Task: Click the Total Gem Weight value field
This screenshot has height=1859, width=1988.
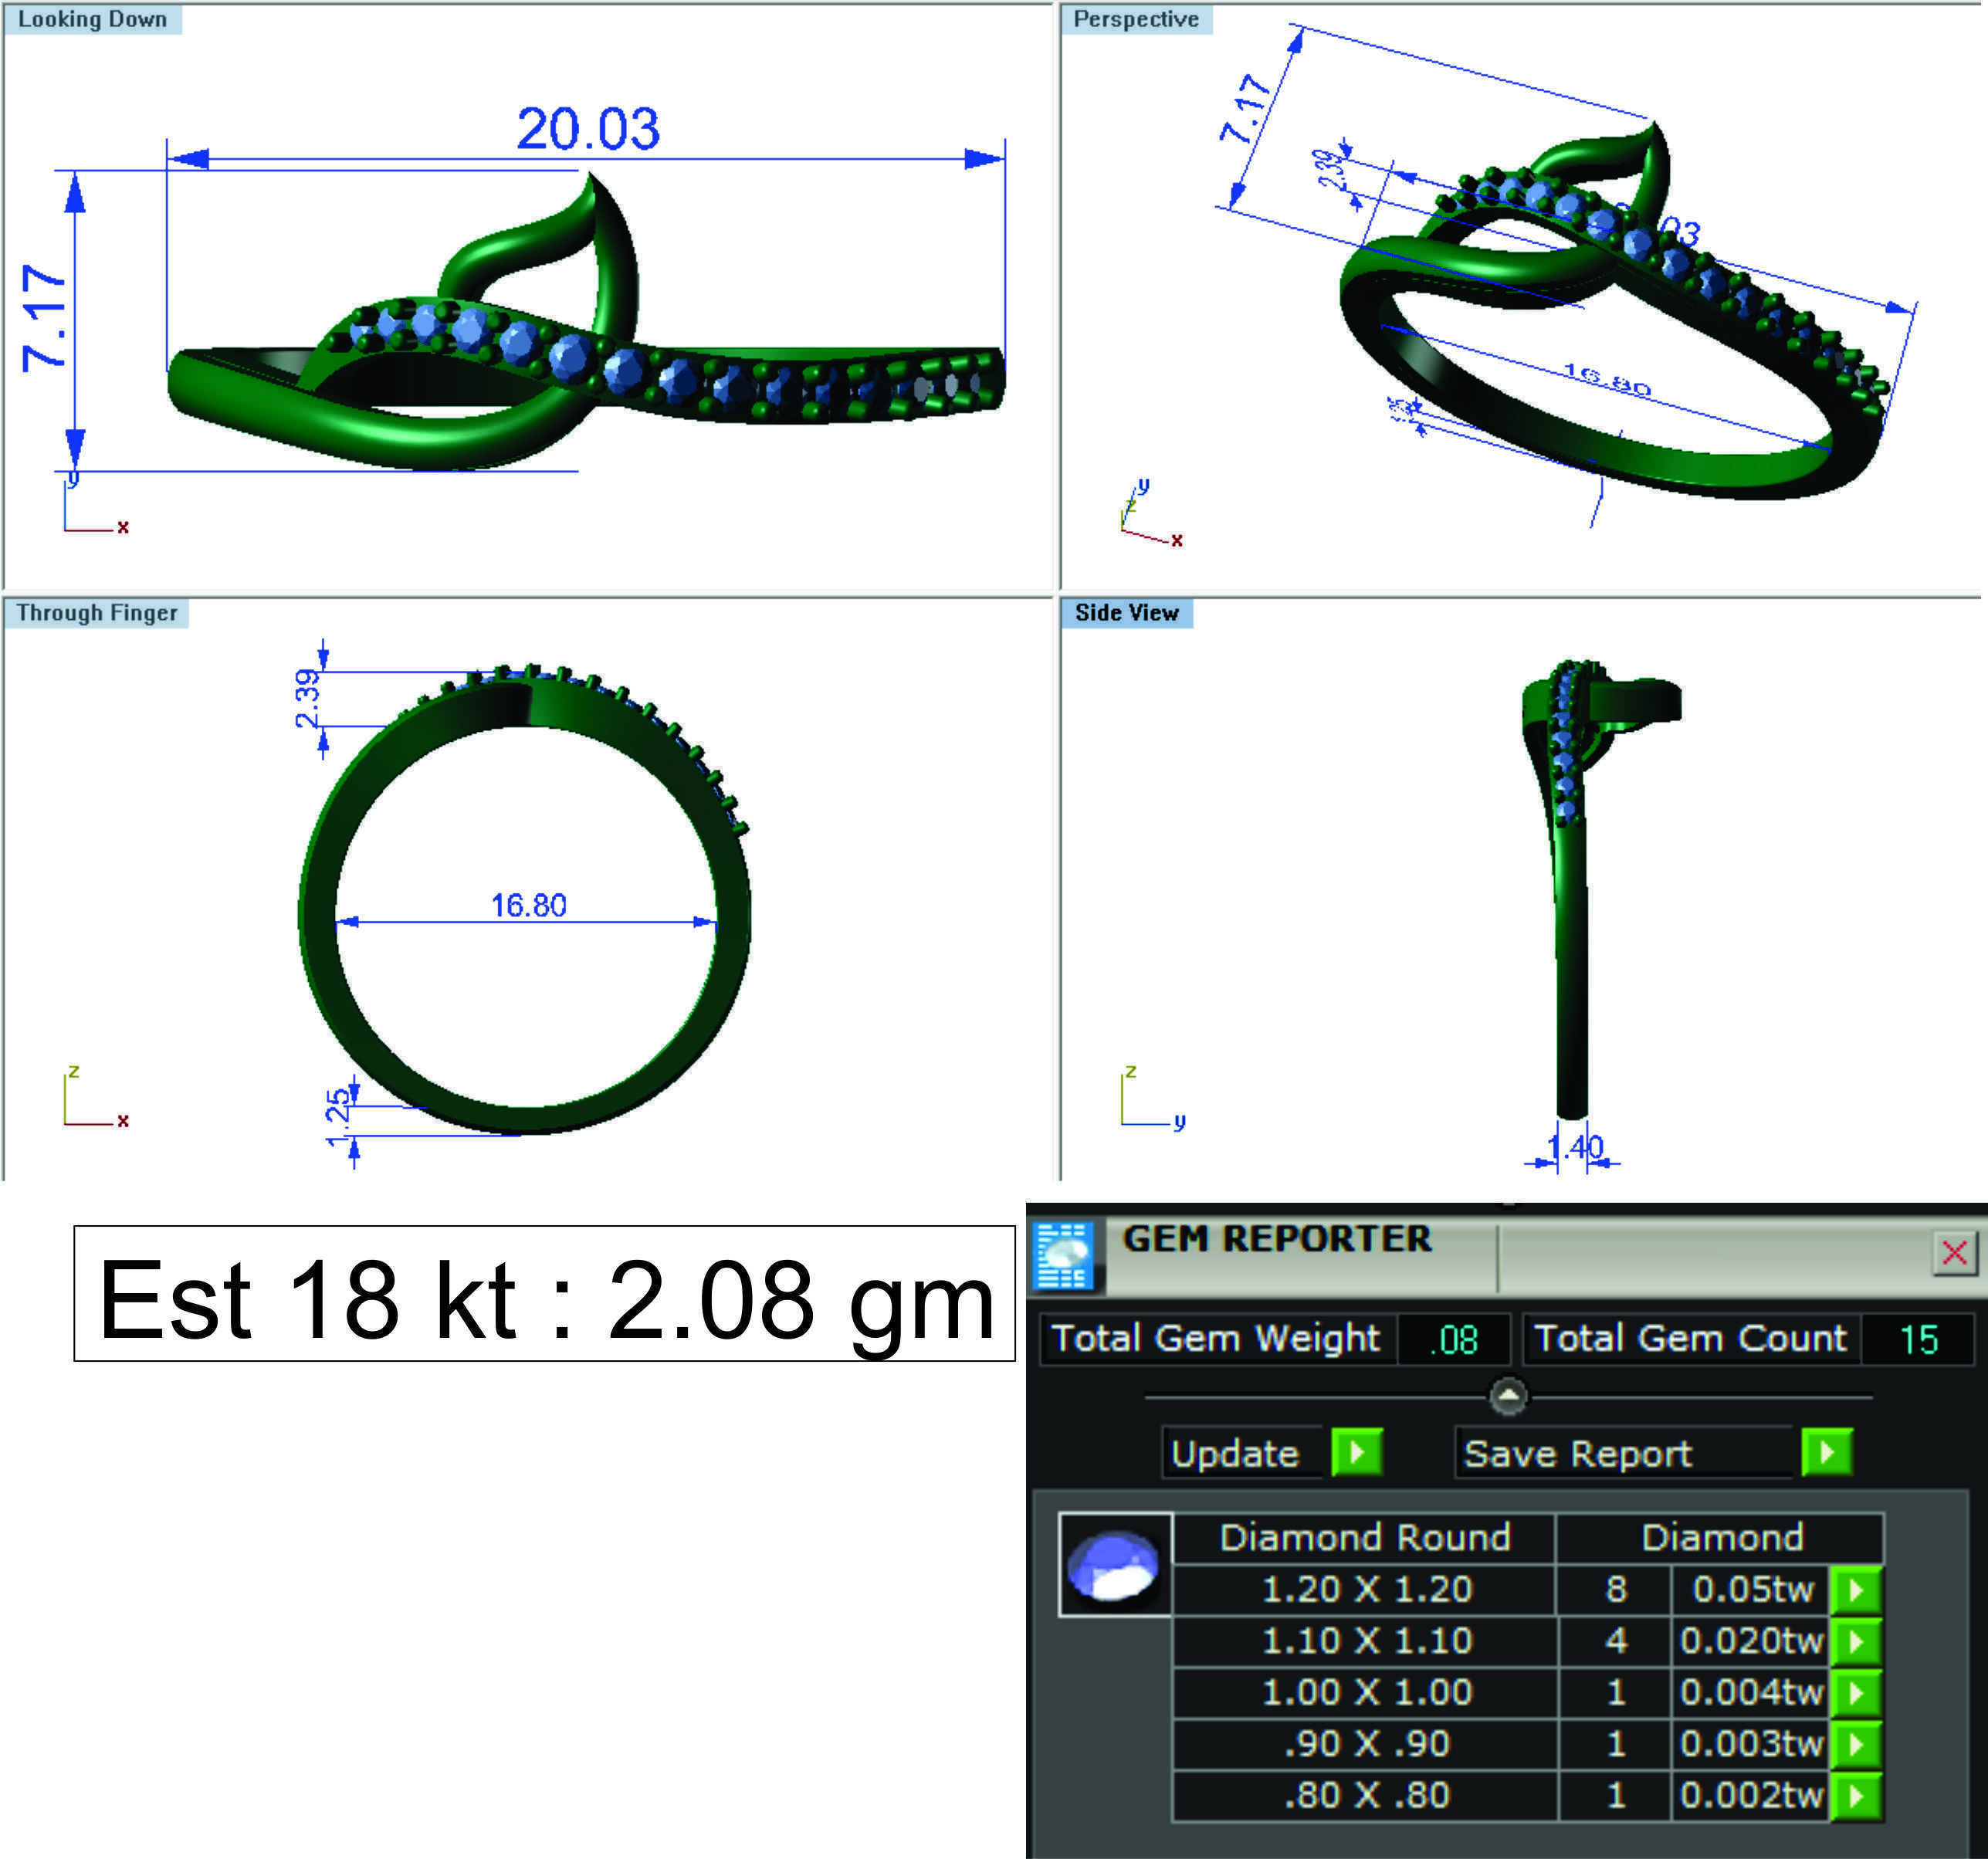Action: tap(1454, 1339)
